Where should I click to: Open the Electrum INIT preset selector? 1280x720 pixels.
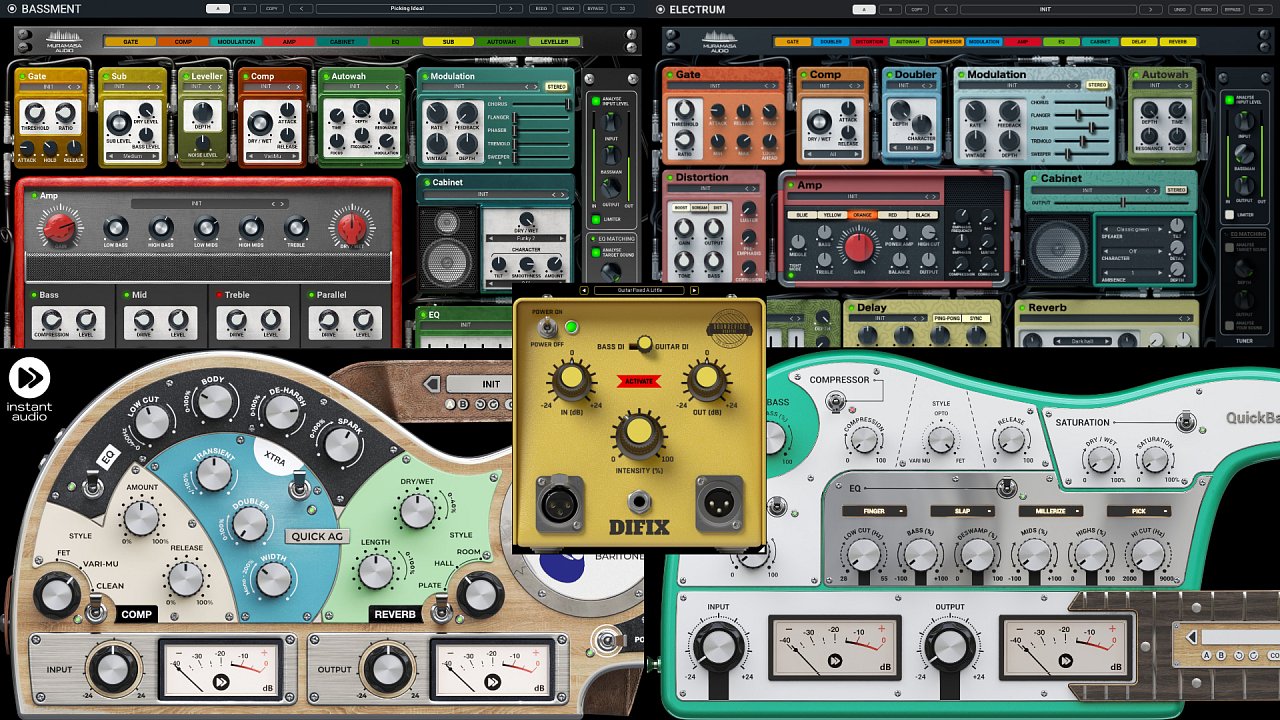(1045, 9)
